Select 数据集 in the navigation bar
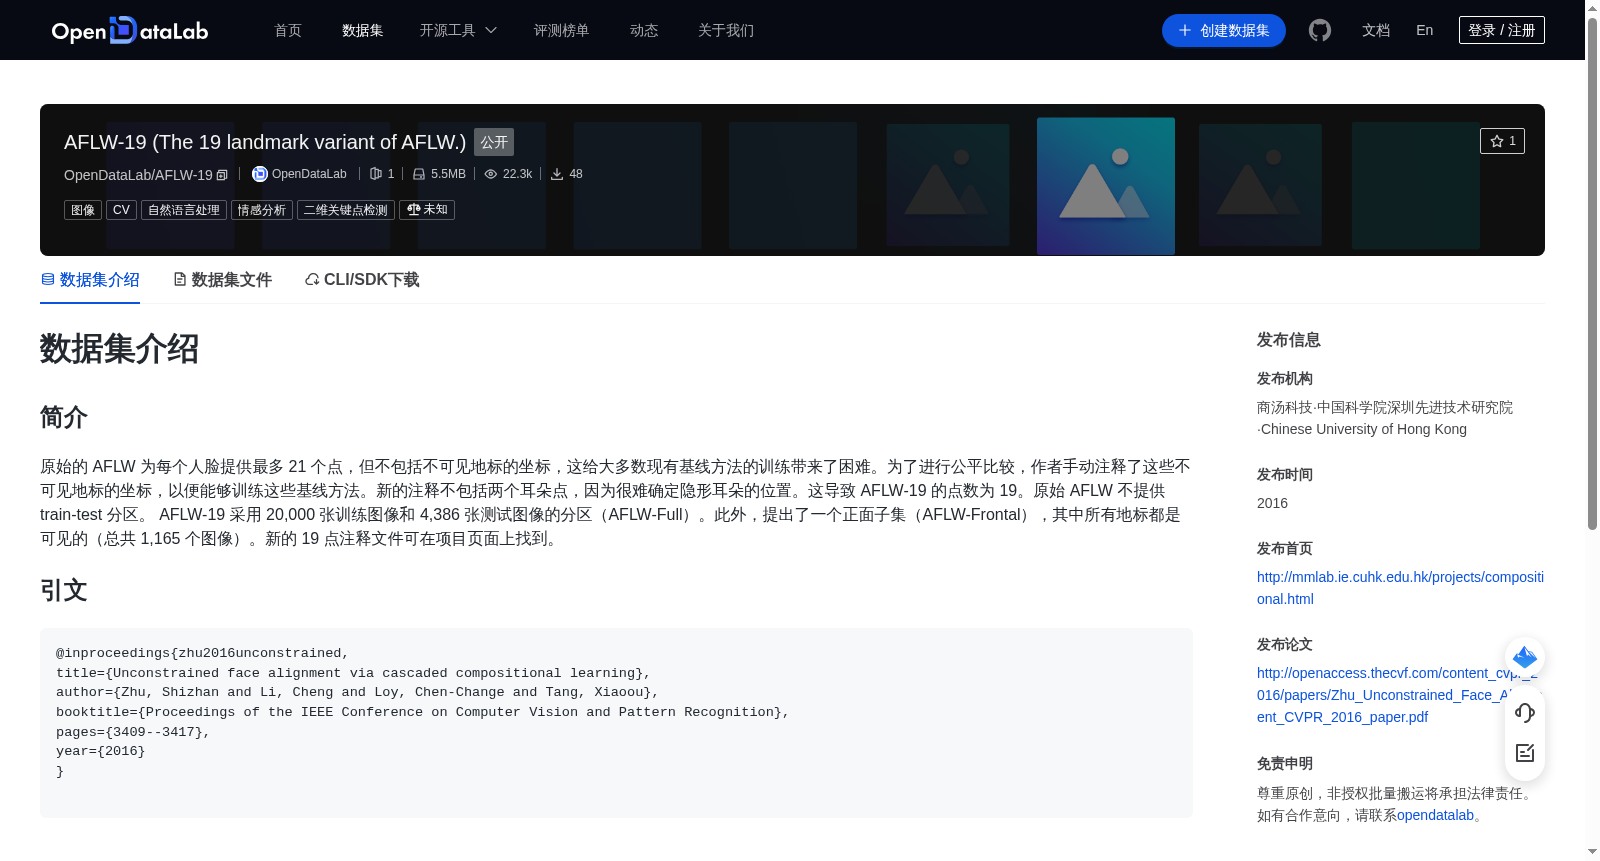This screenshot has width=1600, height=861. click(363, 30)
